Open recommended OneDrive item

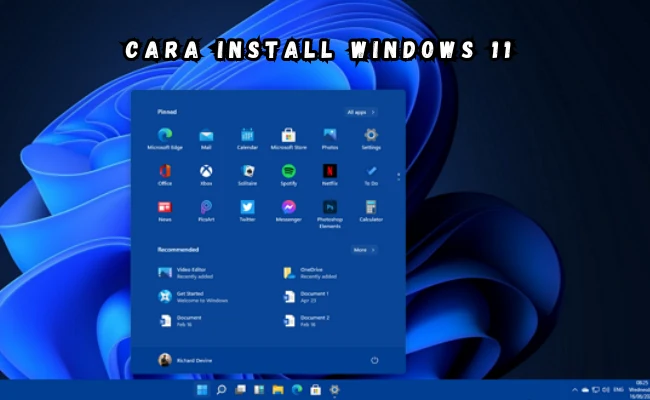[311, 273]
